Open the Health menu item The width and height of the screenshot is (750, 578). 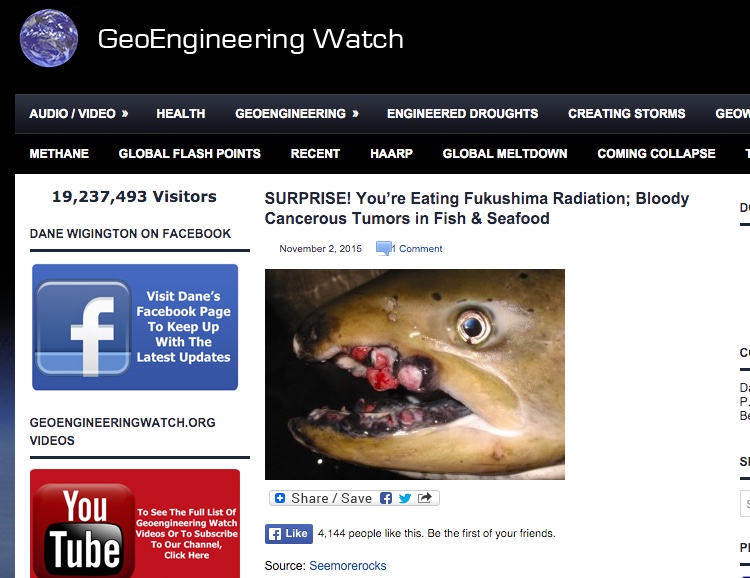click(181, 113)
